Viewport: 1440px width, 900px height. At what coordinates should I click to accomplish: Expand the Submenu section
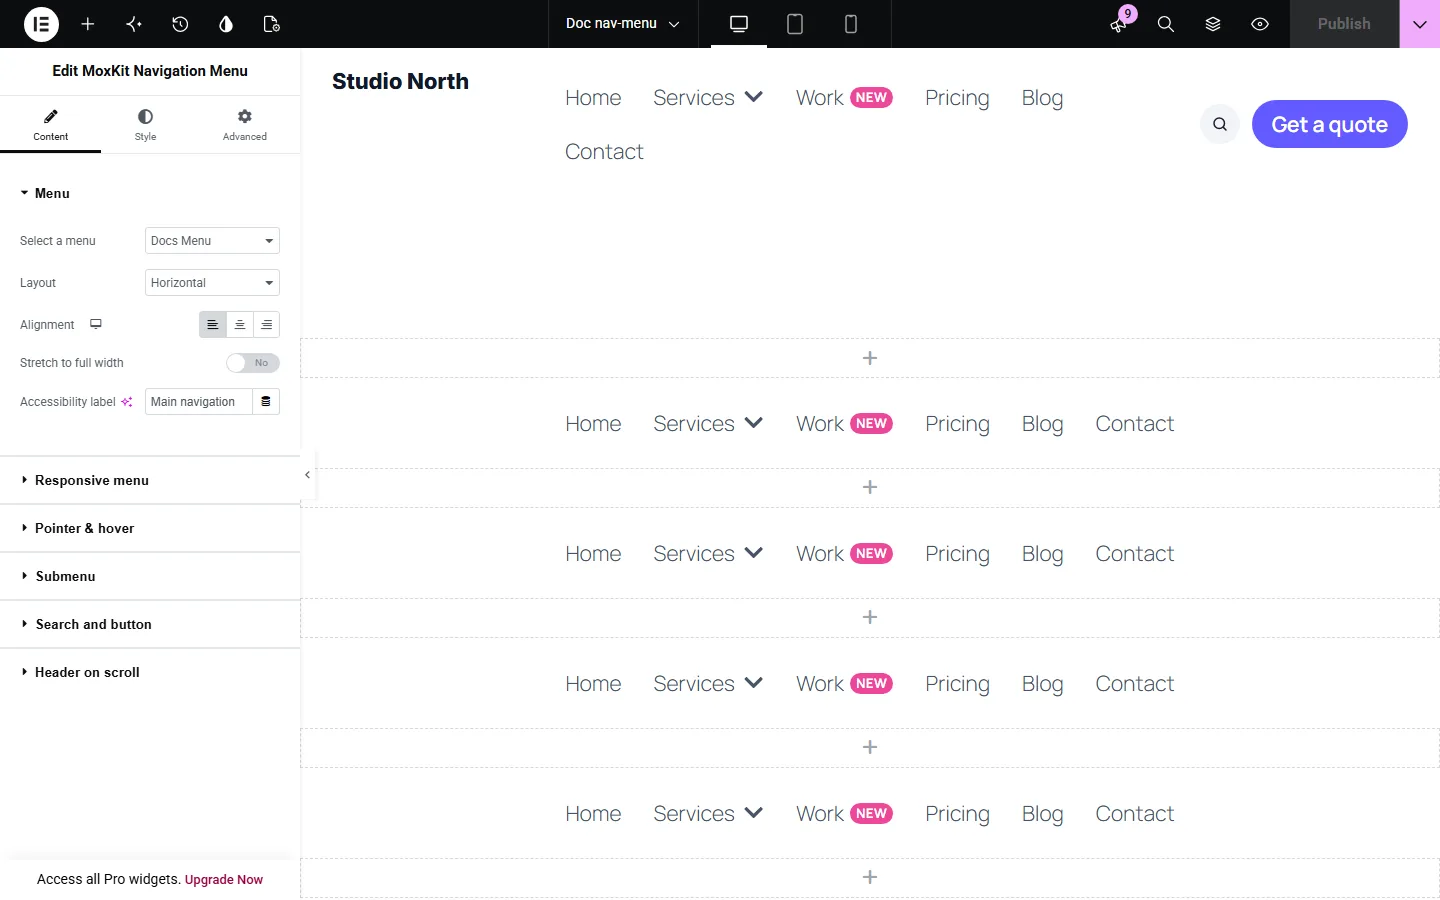[x=150, y=576]
